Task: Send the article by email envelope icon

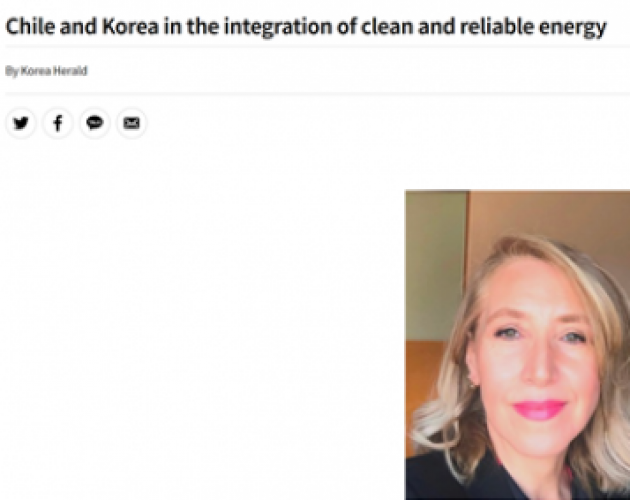Action: pyautogui.click(x=132, y=123)
